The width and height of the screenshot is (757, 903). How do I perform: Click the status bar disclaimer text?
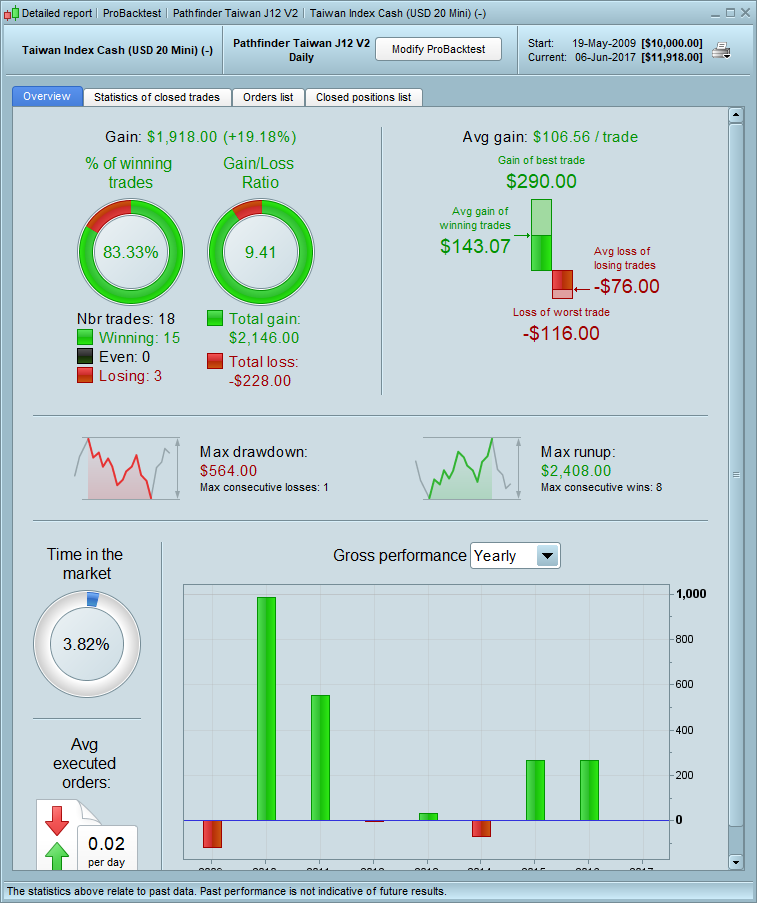pyautogui.click(x=226, y=891)
